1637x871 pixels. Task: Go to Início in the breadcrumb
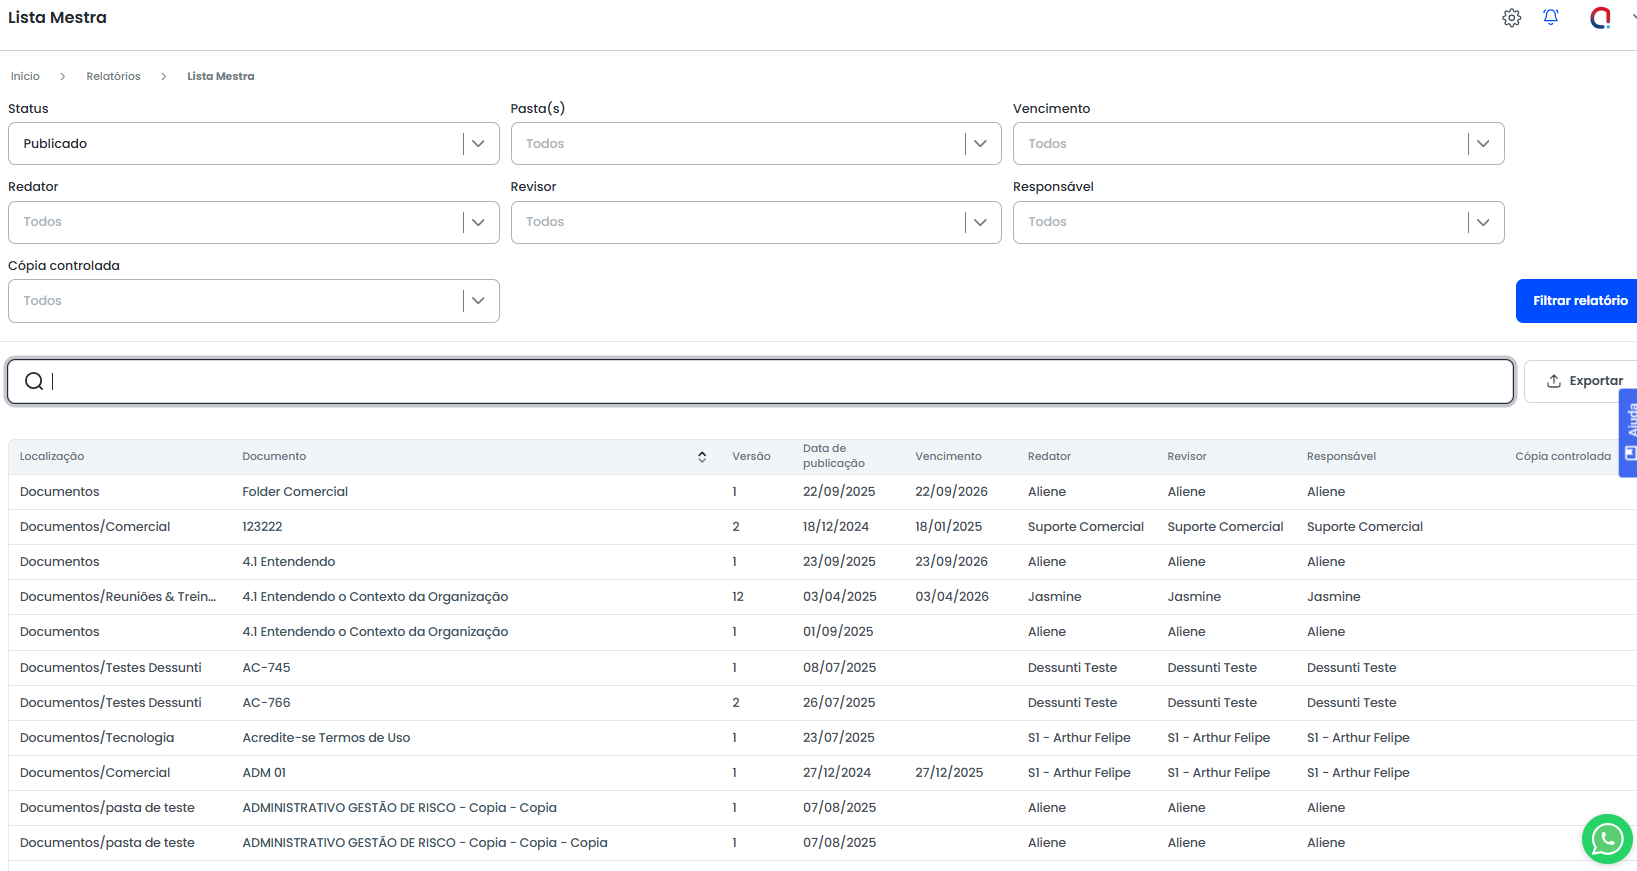point(25,77)
